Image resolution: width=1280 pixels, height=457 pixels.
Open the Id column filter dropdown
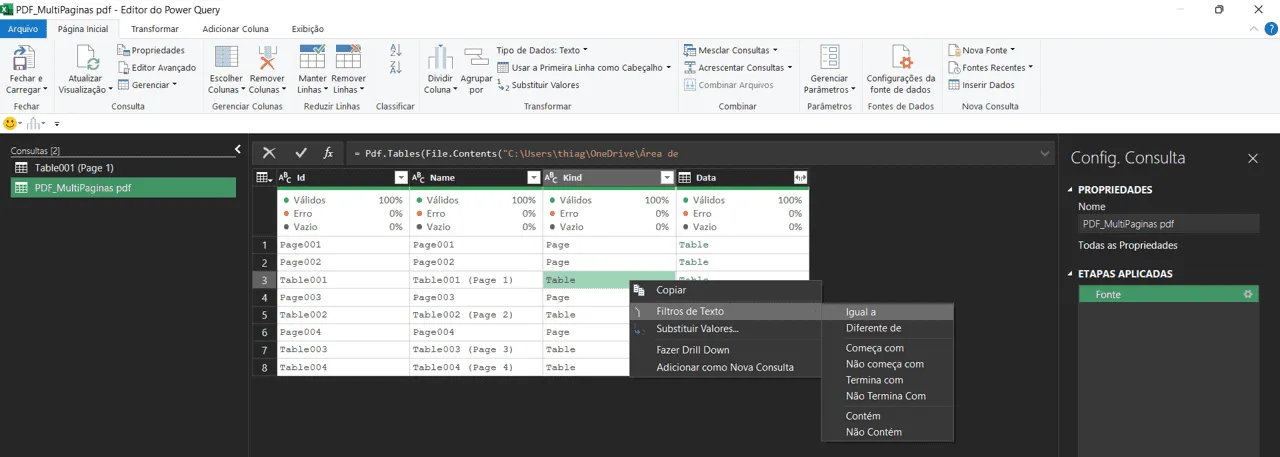point(401,177)
